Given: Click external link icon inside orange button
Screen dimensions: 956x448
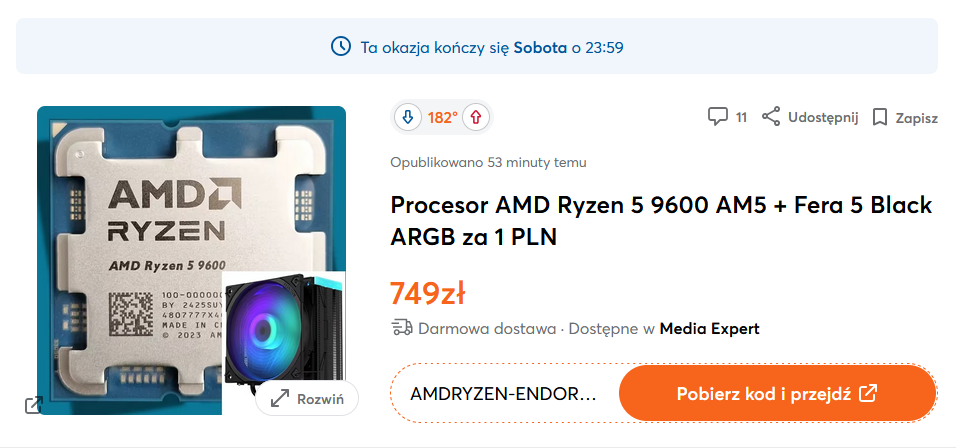Looking at the screenshot, I should (868, 393).
